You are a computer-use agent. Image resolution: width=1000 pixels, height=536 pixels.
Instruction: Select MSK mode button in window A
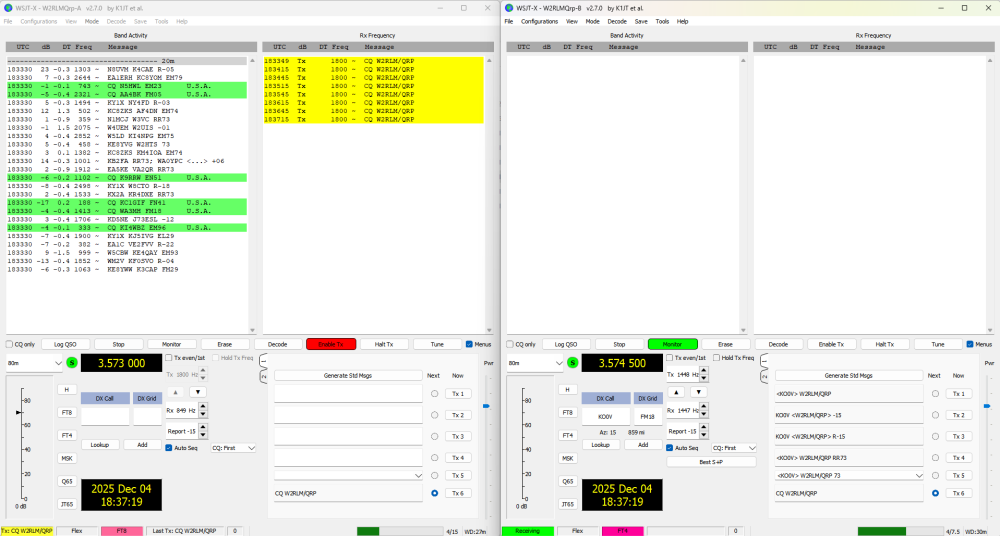coord(67,459)
